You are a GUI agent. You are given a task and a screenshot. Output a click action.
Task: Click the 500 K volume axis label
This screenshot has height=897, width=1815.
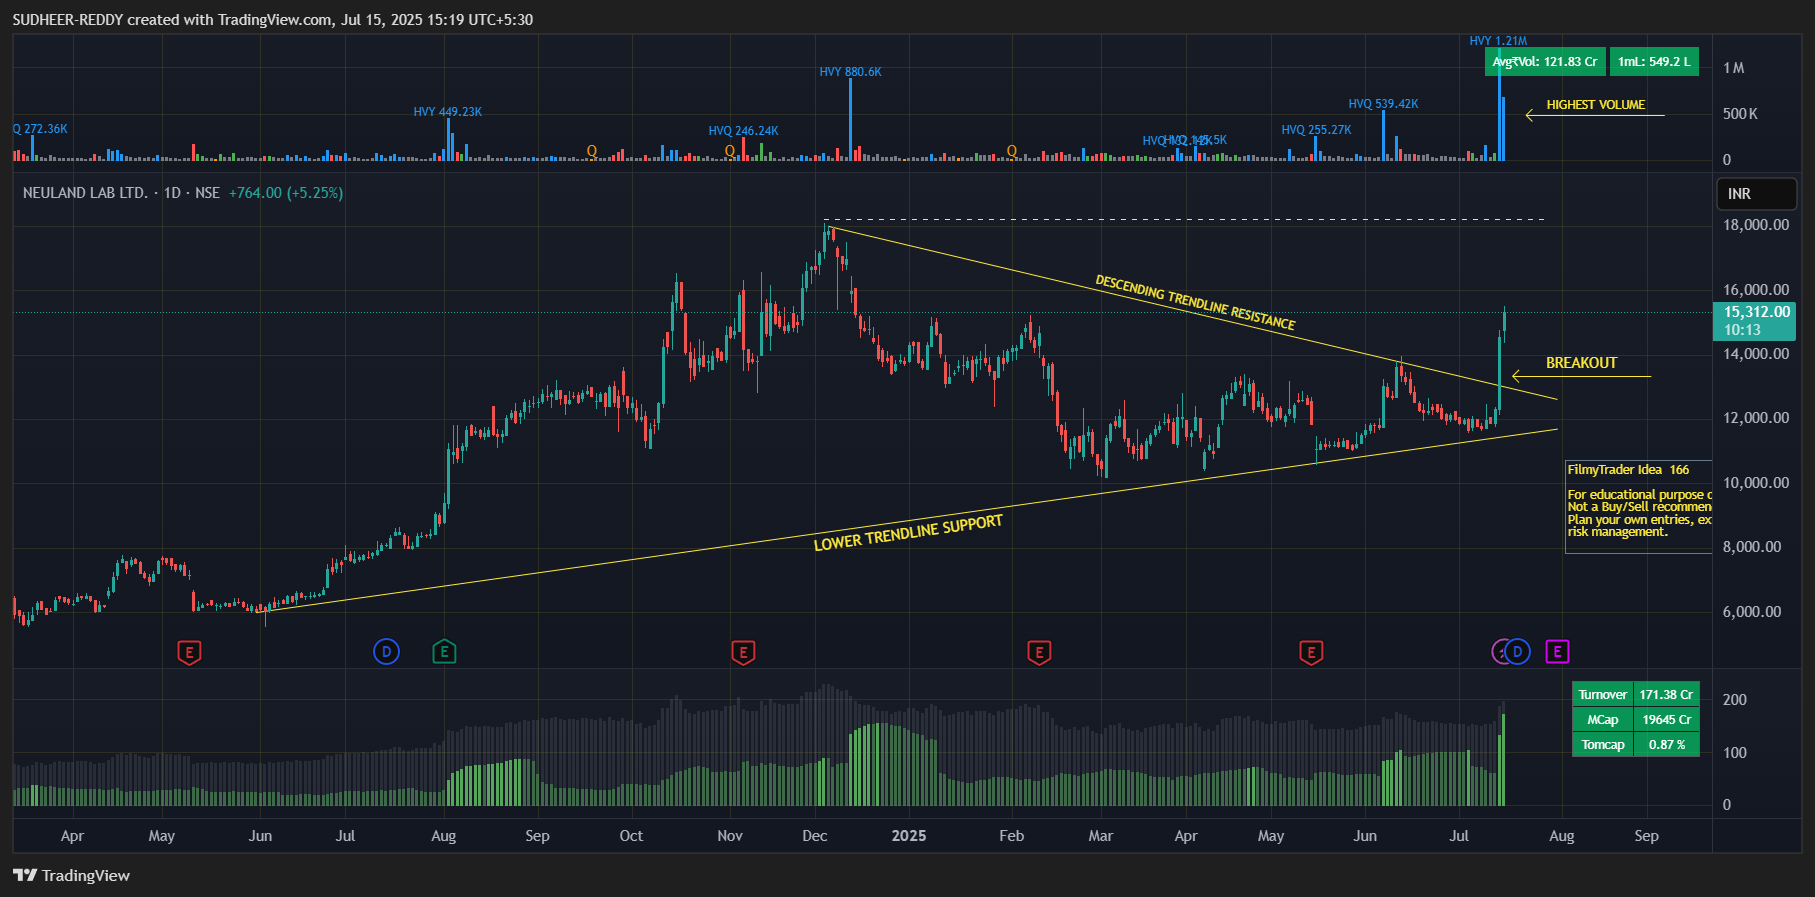(x=1740, y=114)
